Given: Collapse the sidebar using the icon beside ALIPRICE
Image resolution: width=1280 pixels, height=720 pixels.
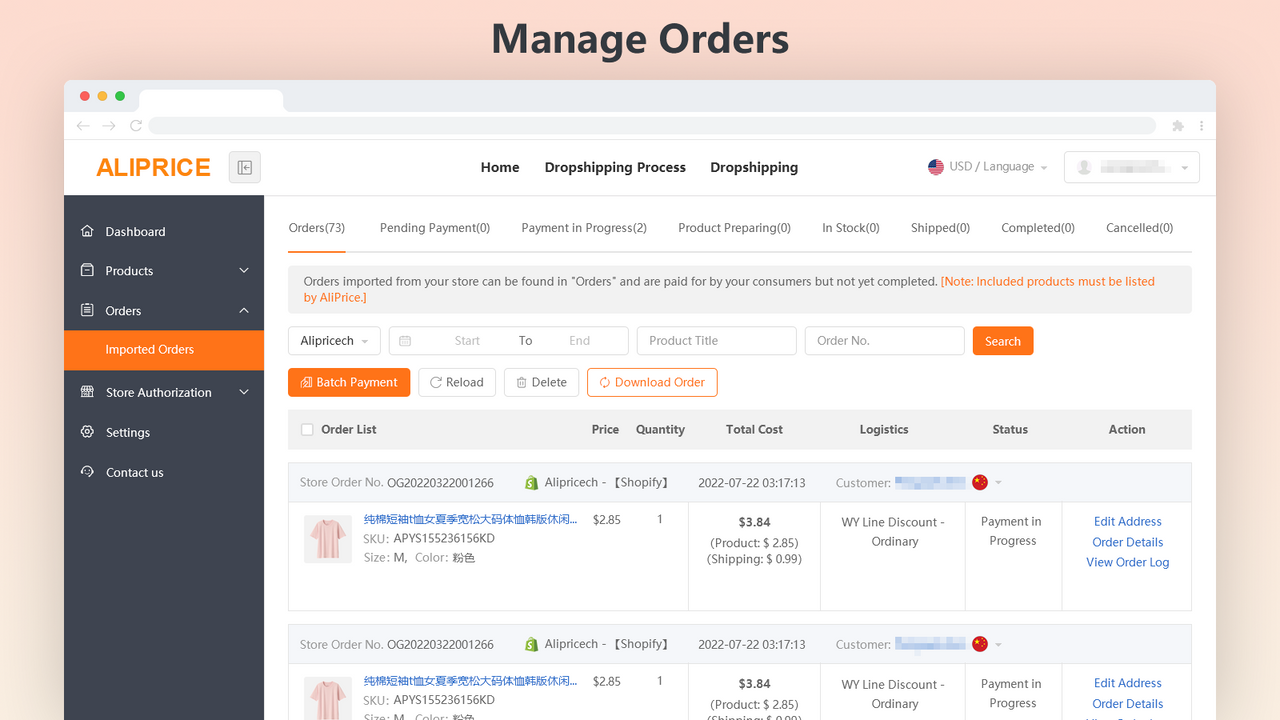Looking at the screenshot, I should (x=244, y=167).
